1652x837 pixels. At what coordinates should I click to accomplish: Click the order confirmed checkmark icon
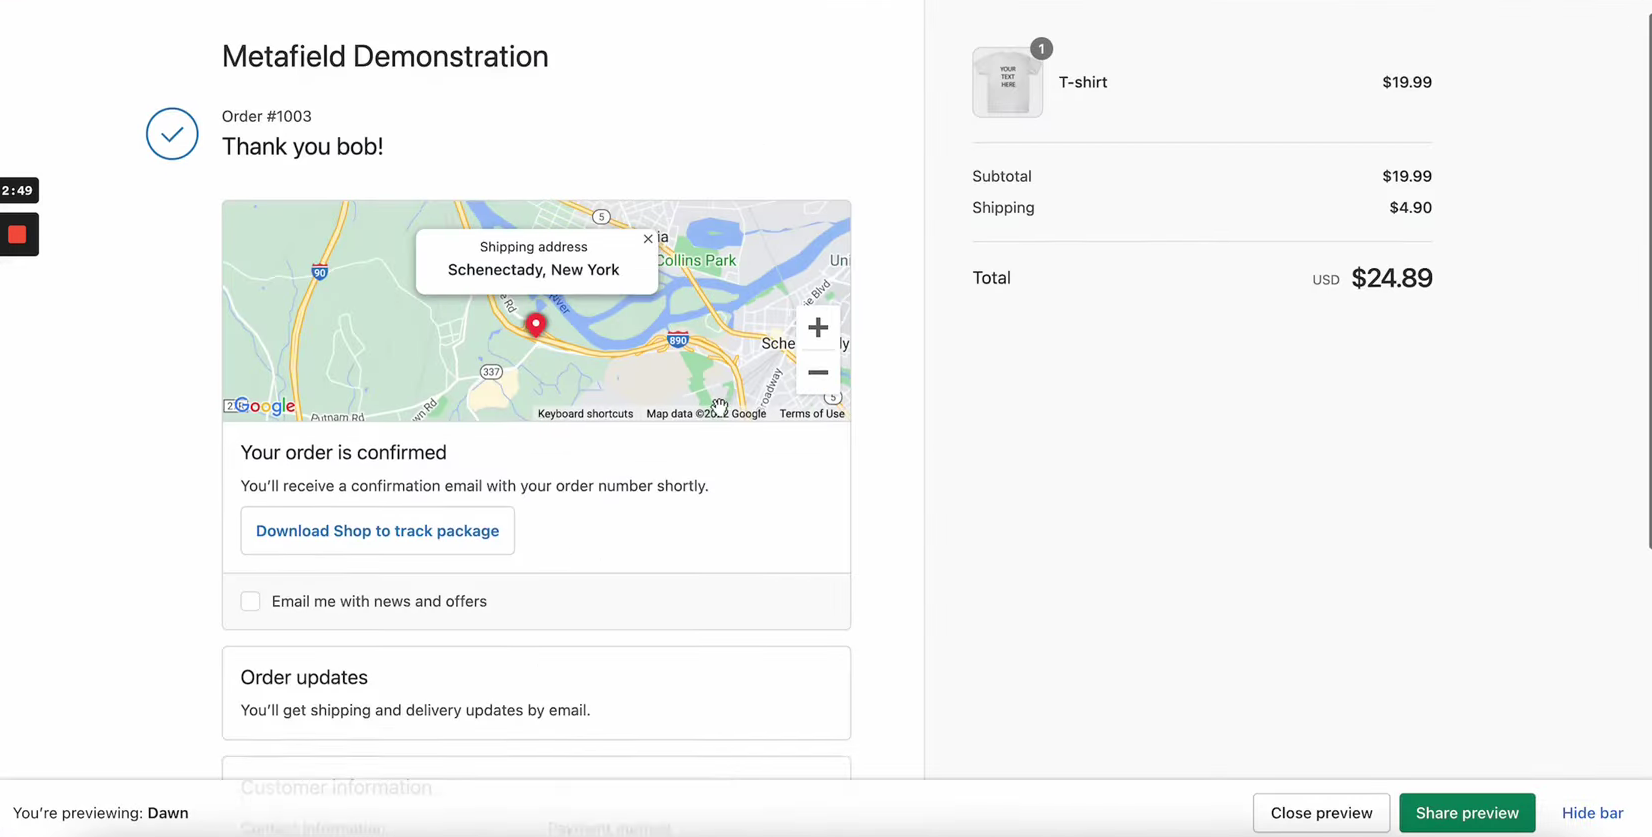pos(172,134)
